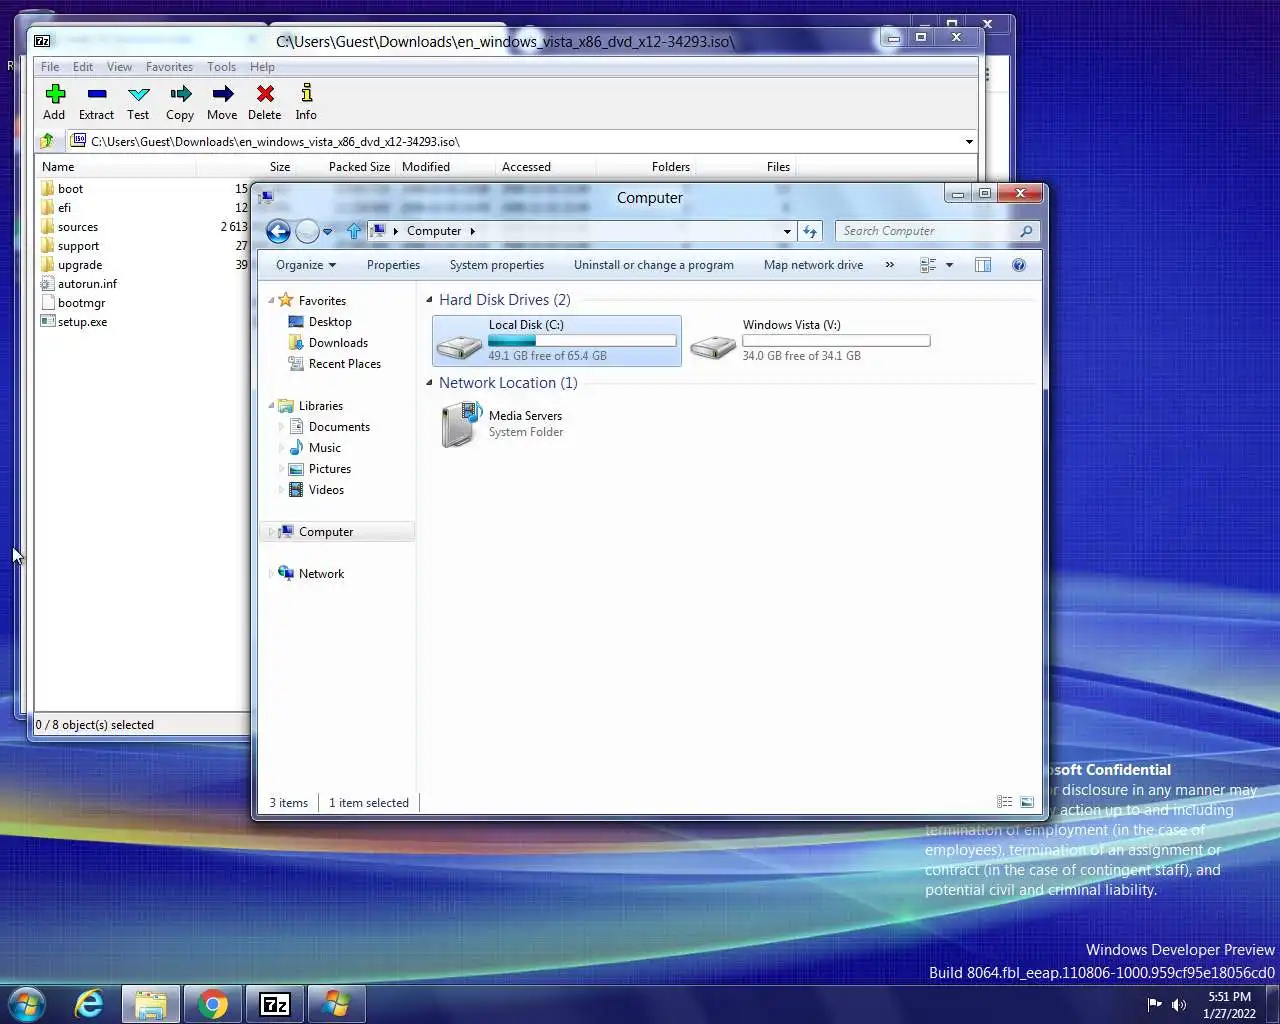
Task: Click the Start button on taskbar
Action: pos(26,1004)
